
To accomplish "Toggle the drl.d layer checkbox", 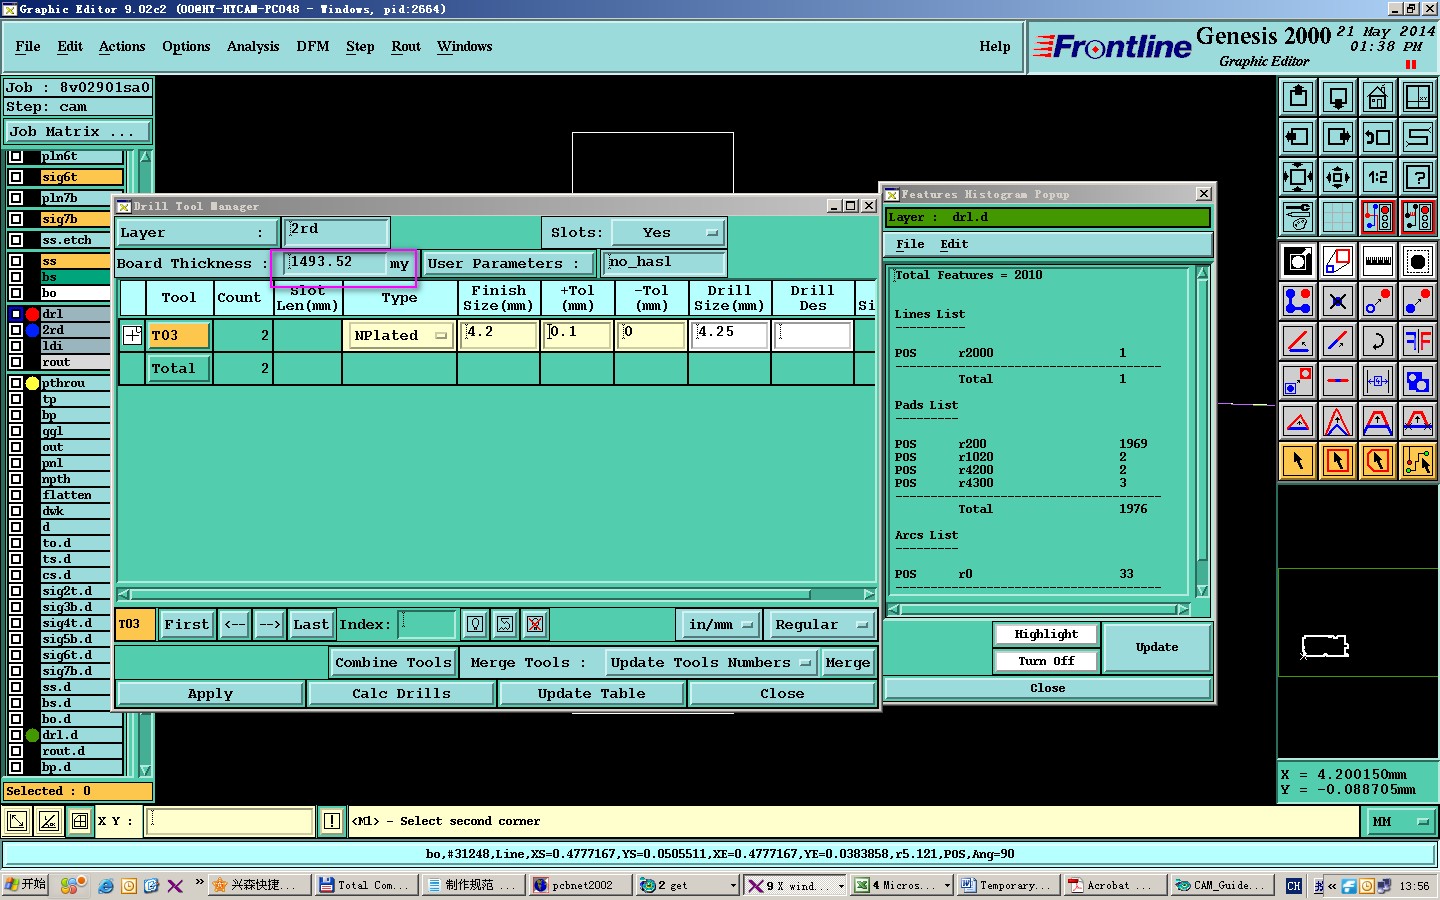I will click(16, 735).
